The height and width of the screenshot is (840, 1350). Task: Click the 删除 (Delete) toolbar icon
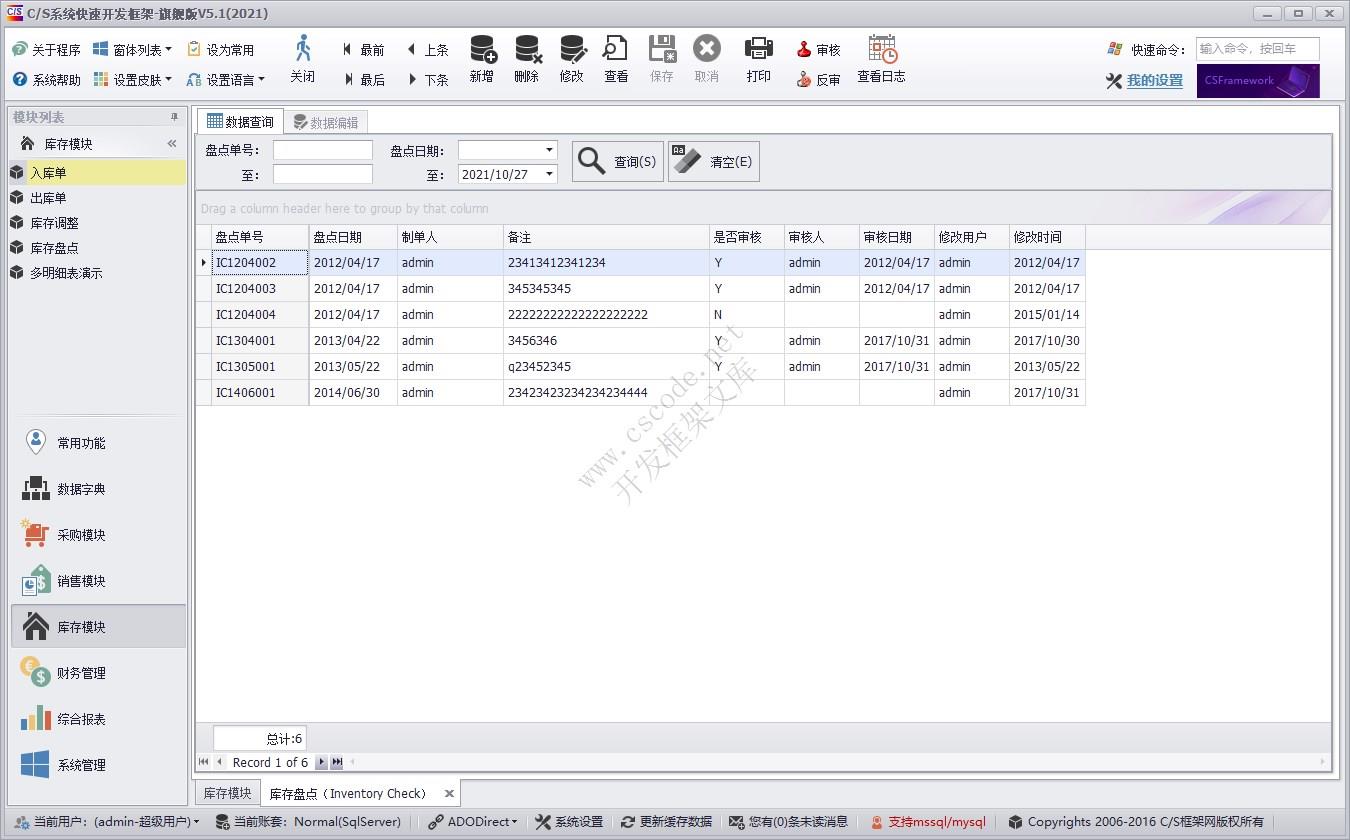click(527, 50)
